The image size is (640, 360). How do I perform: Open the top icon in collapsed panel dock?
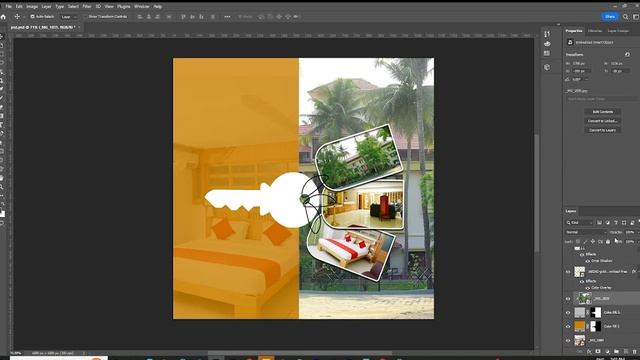547,34
